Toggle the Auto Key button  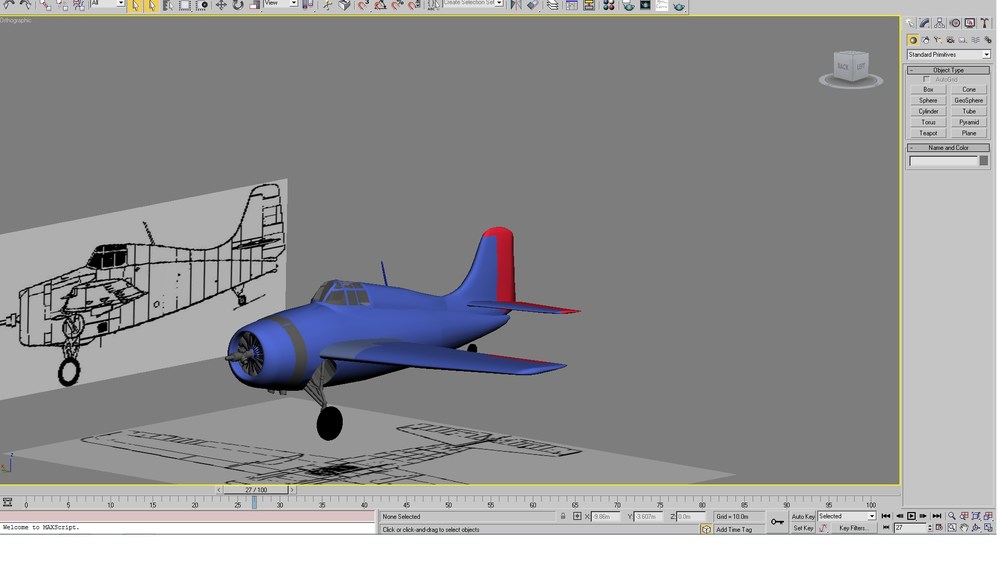coord(803,517)
